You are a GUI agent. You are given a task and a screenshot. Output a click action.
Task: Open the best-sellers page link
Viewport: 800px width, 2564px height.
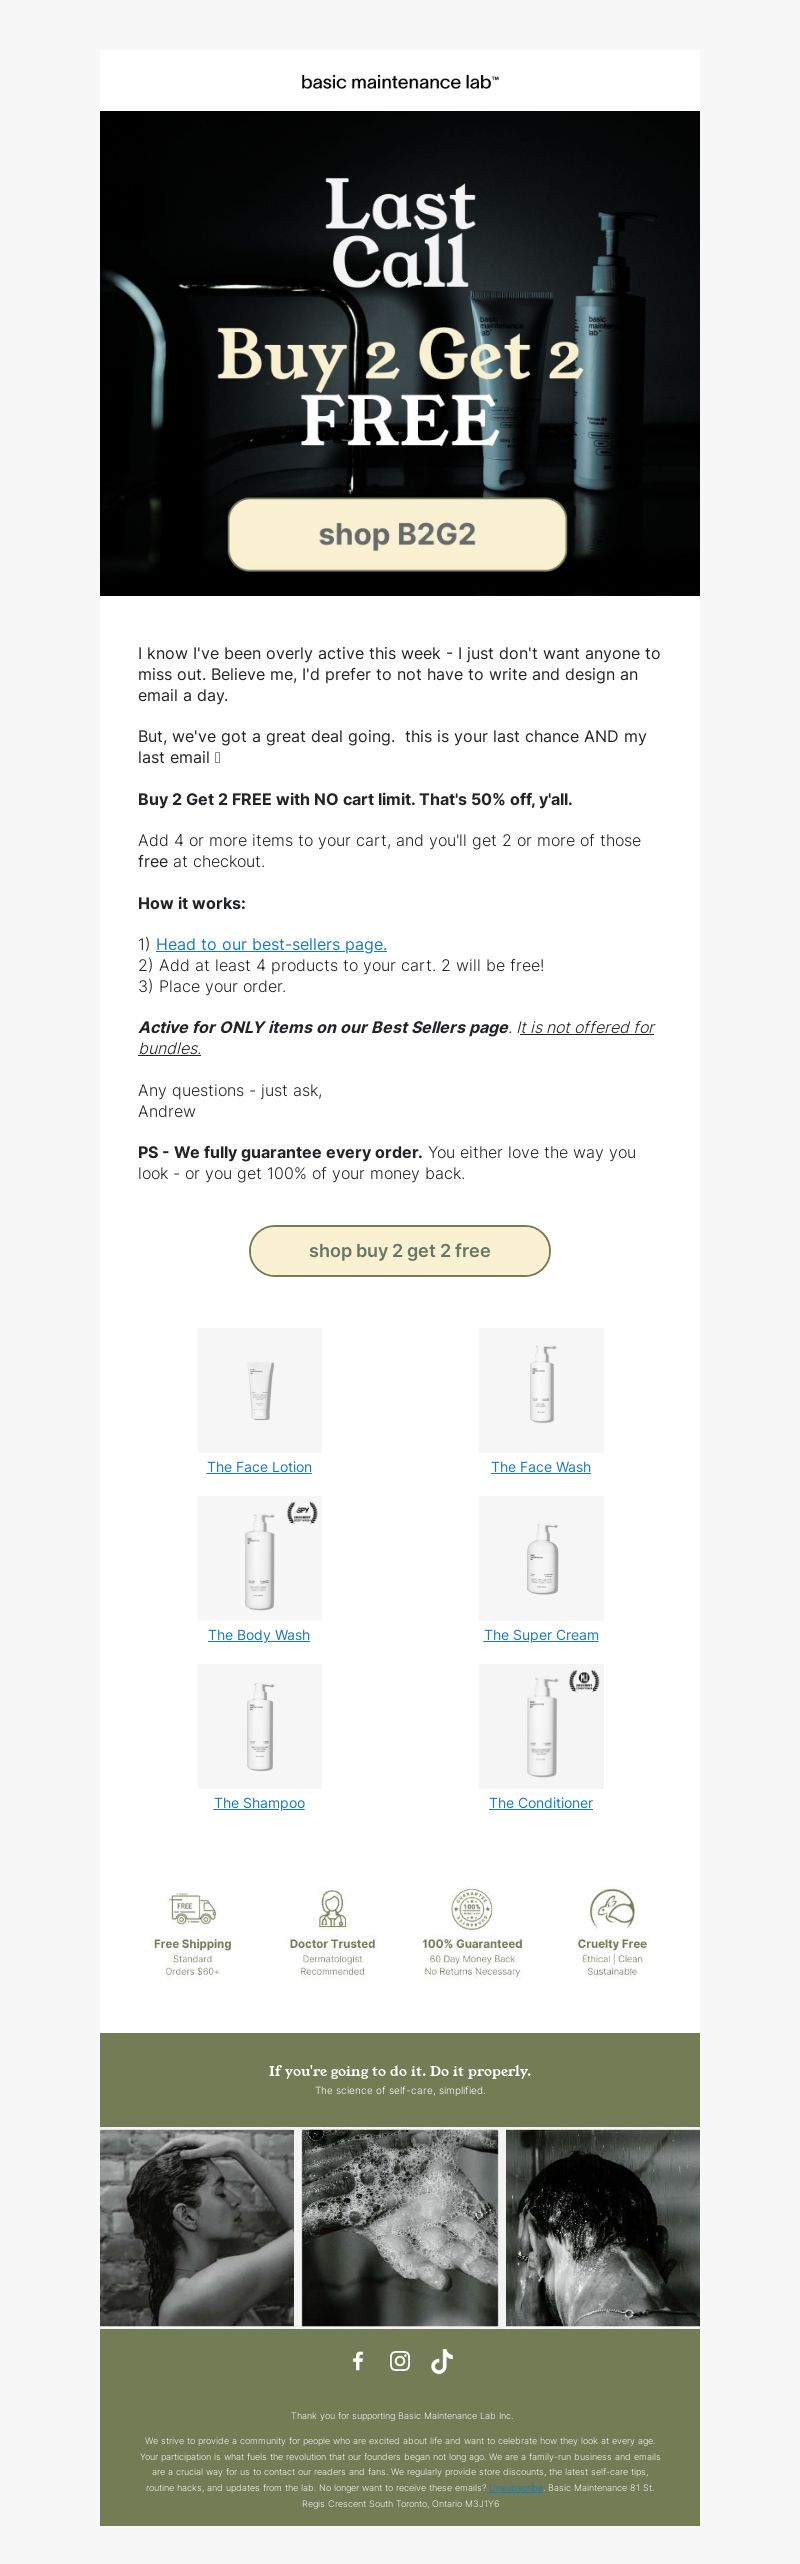tap(271, 944)
